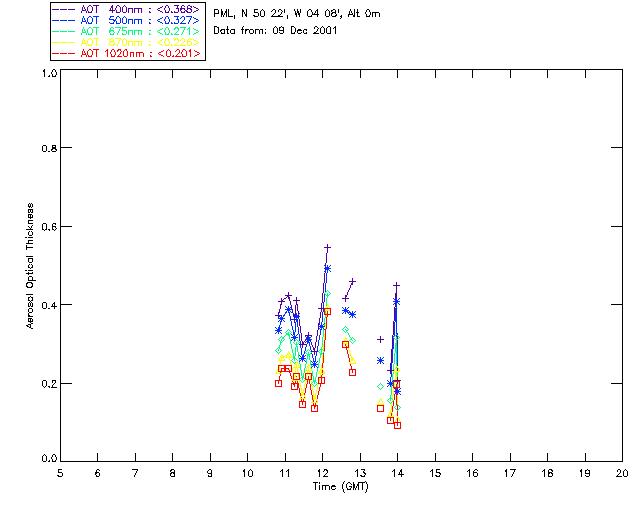This screenshot has height=512, width=640.
Task: Click the x-axis tick label 14
Action: click(x=398, y=473)
